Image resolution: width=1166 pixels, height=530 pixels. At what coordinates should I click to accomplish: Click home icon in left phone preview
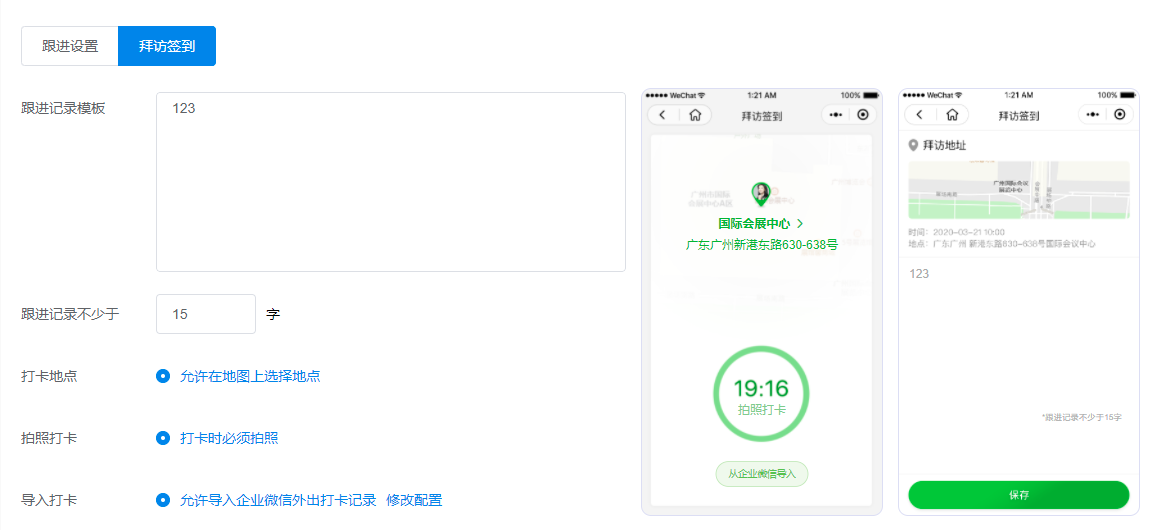[x=695, y=115]
